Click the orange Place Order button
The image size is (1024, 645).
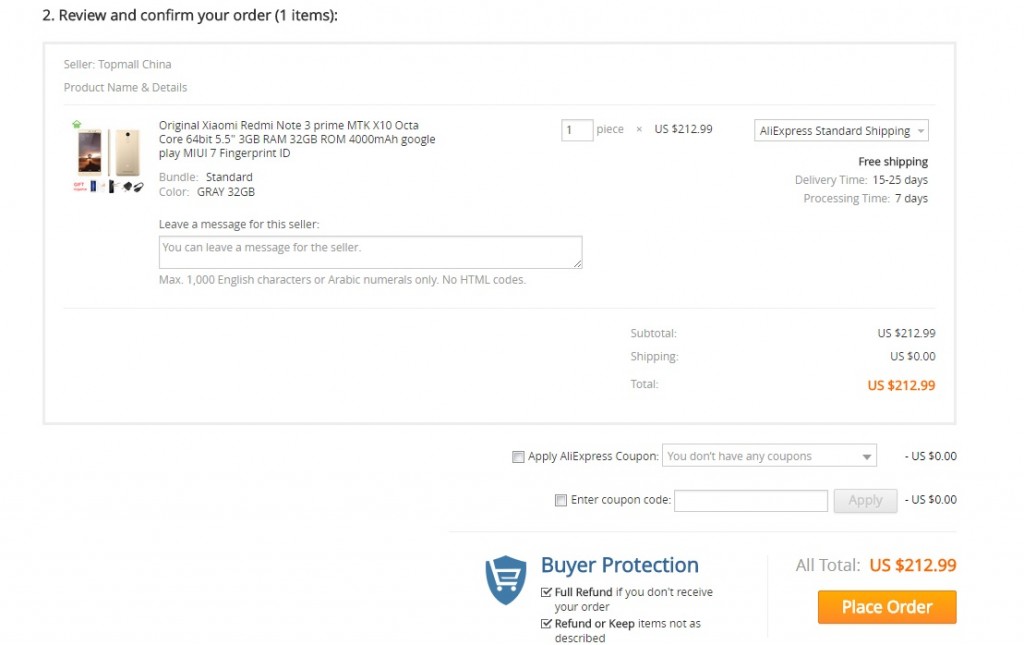(x=887, y=607)
